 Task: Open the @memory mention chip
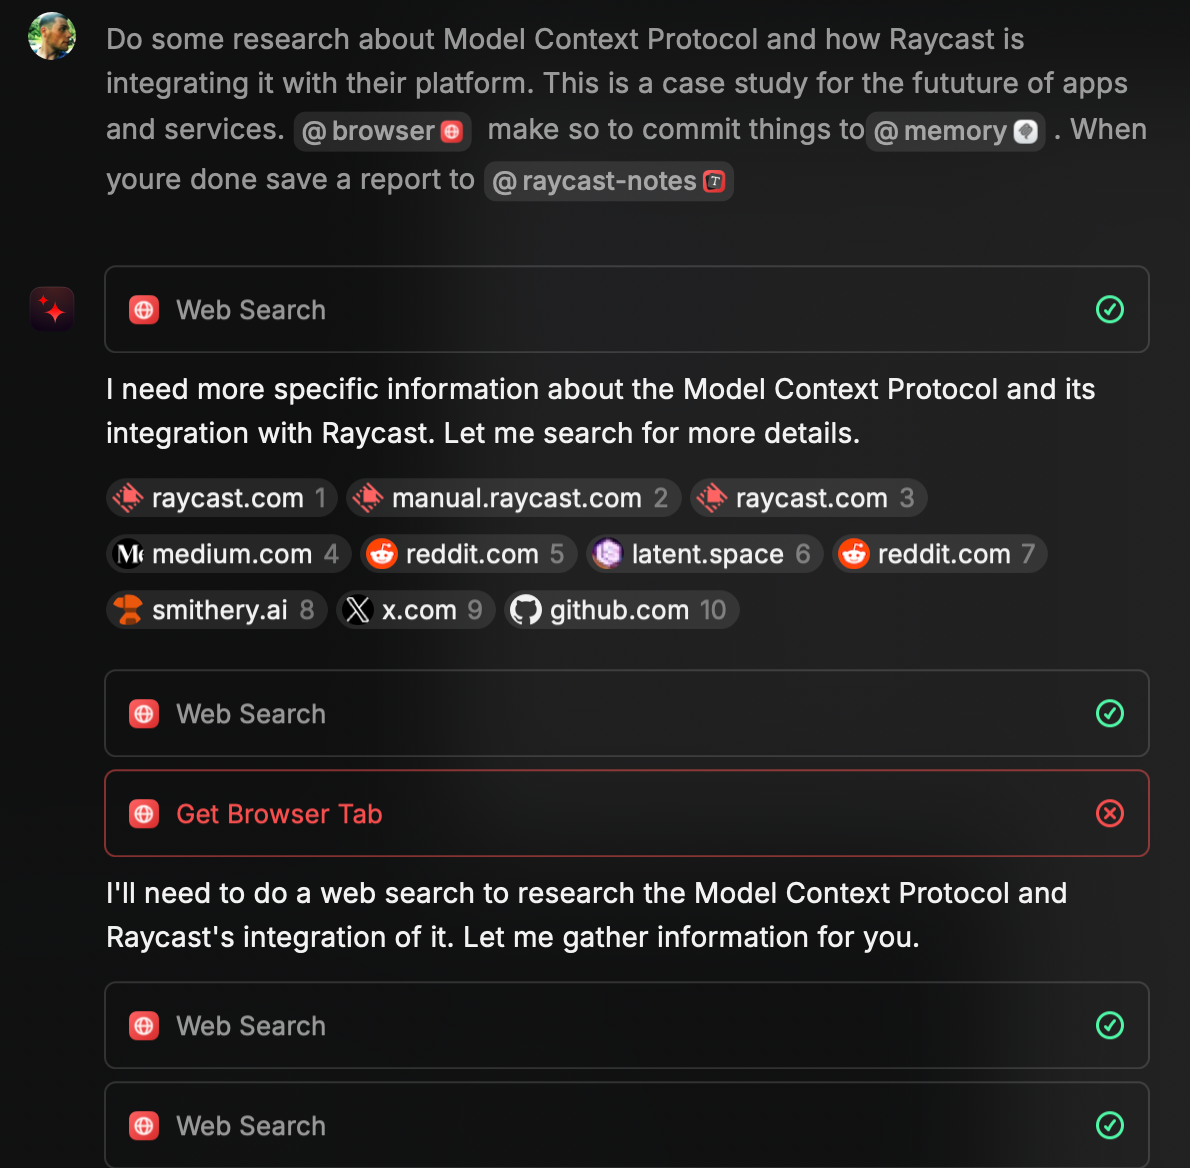(955, 131)
